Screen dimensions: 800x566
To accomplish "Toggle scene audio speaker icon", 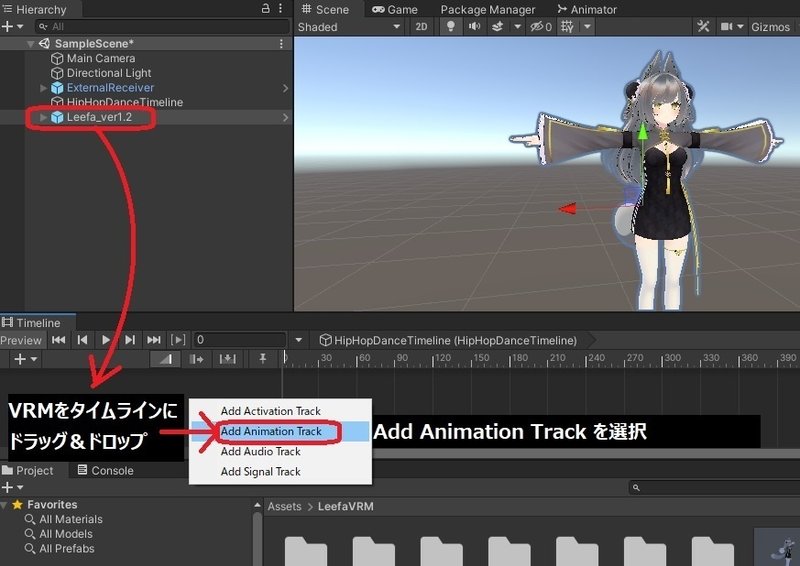I will pyautogui.click(x=474, y=27).
